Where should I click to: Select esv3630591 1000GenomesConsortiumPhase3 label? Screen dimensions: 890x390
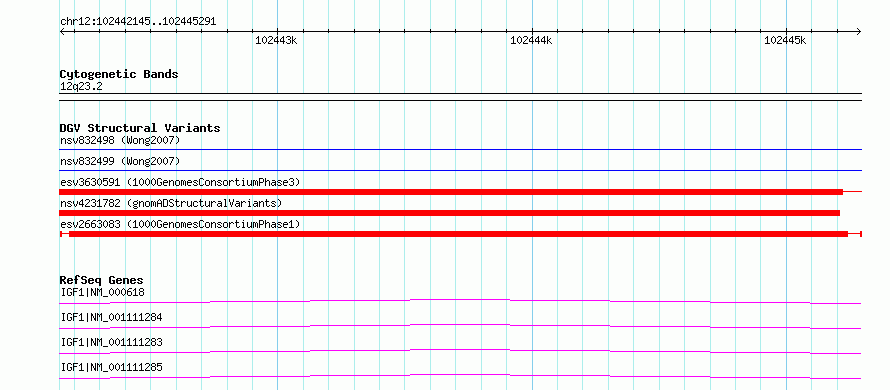[x=180, y=182]
